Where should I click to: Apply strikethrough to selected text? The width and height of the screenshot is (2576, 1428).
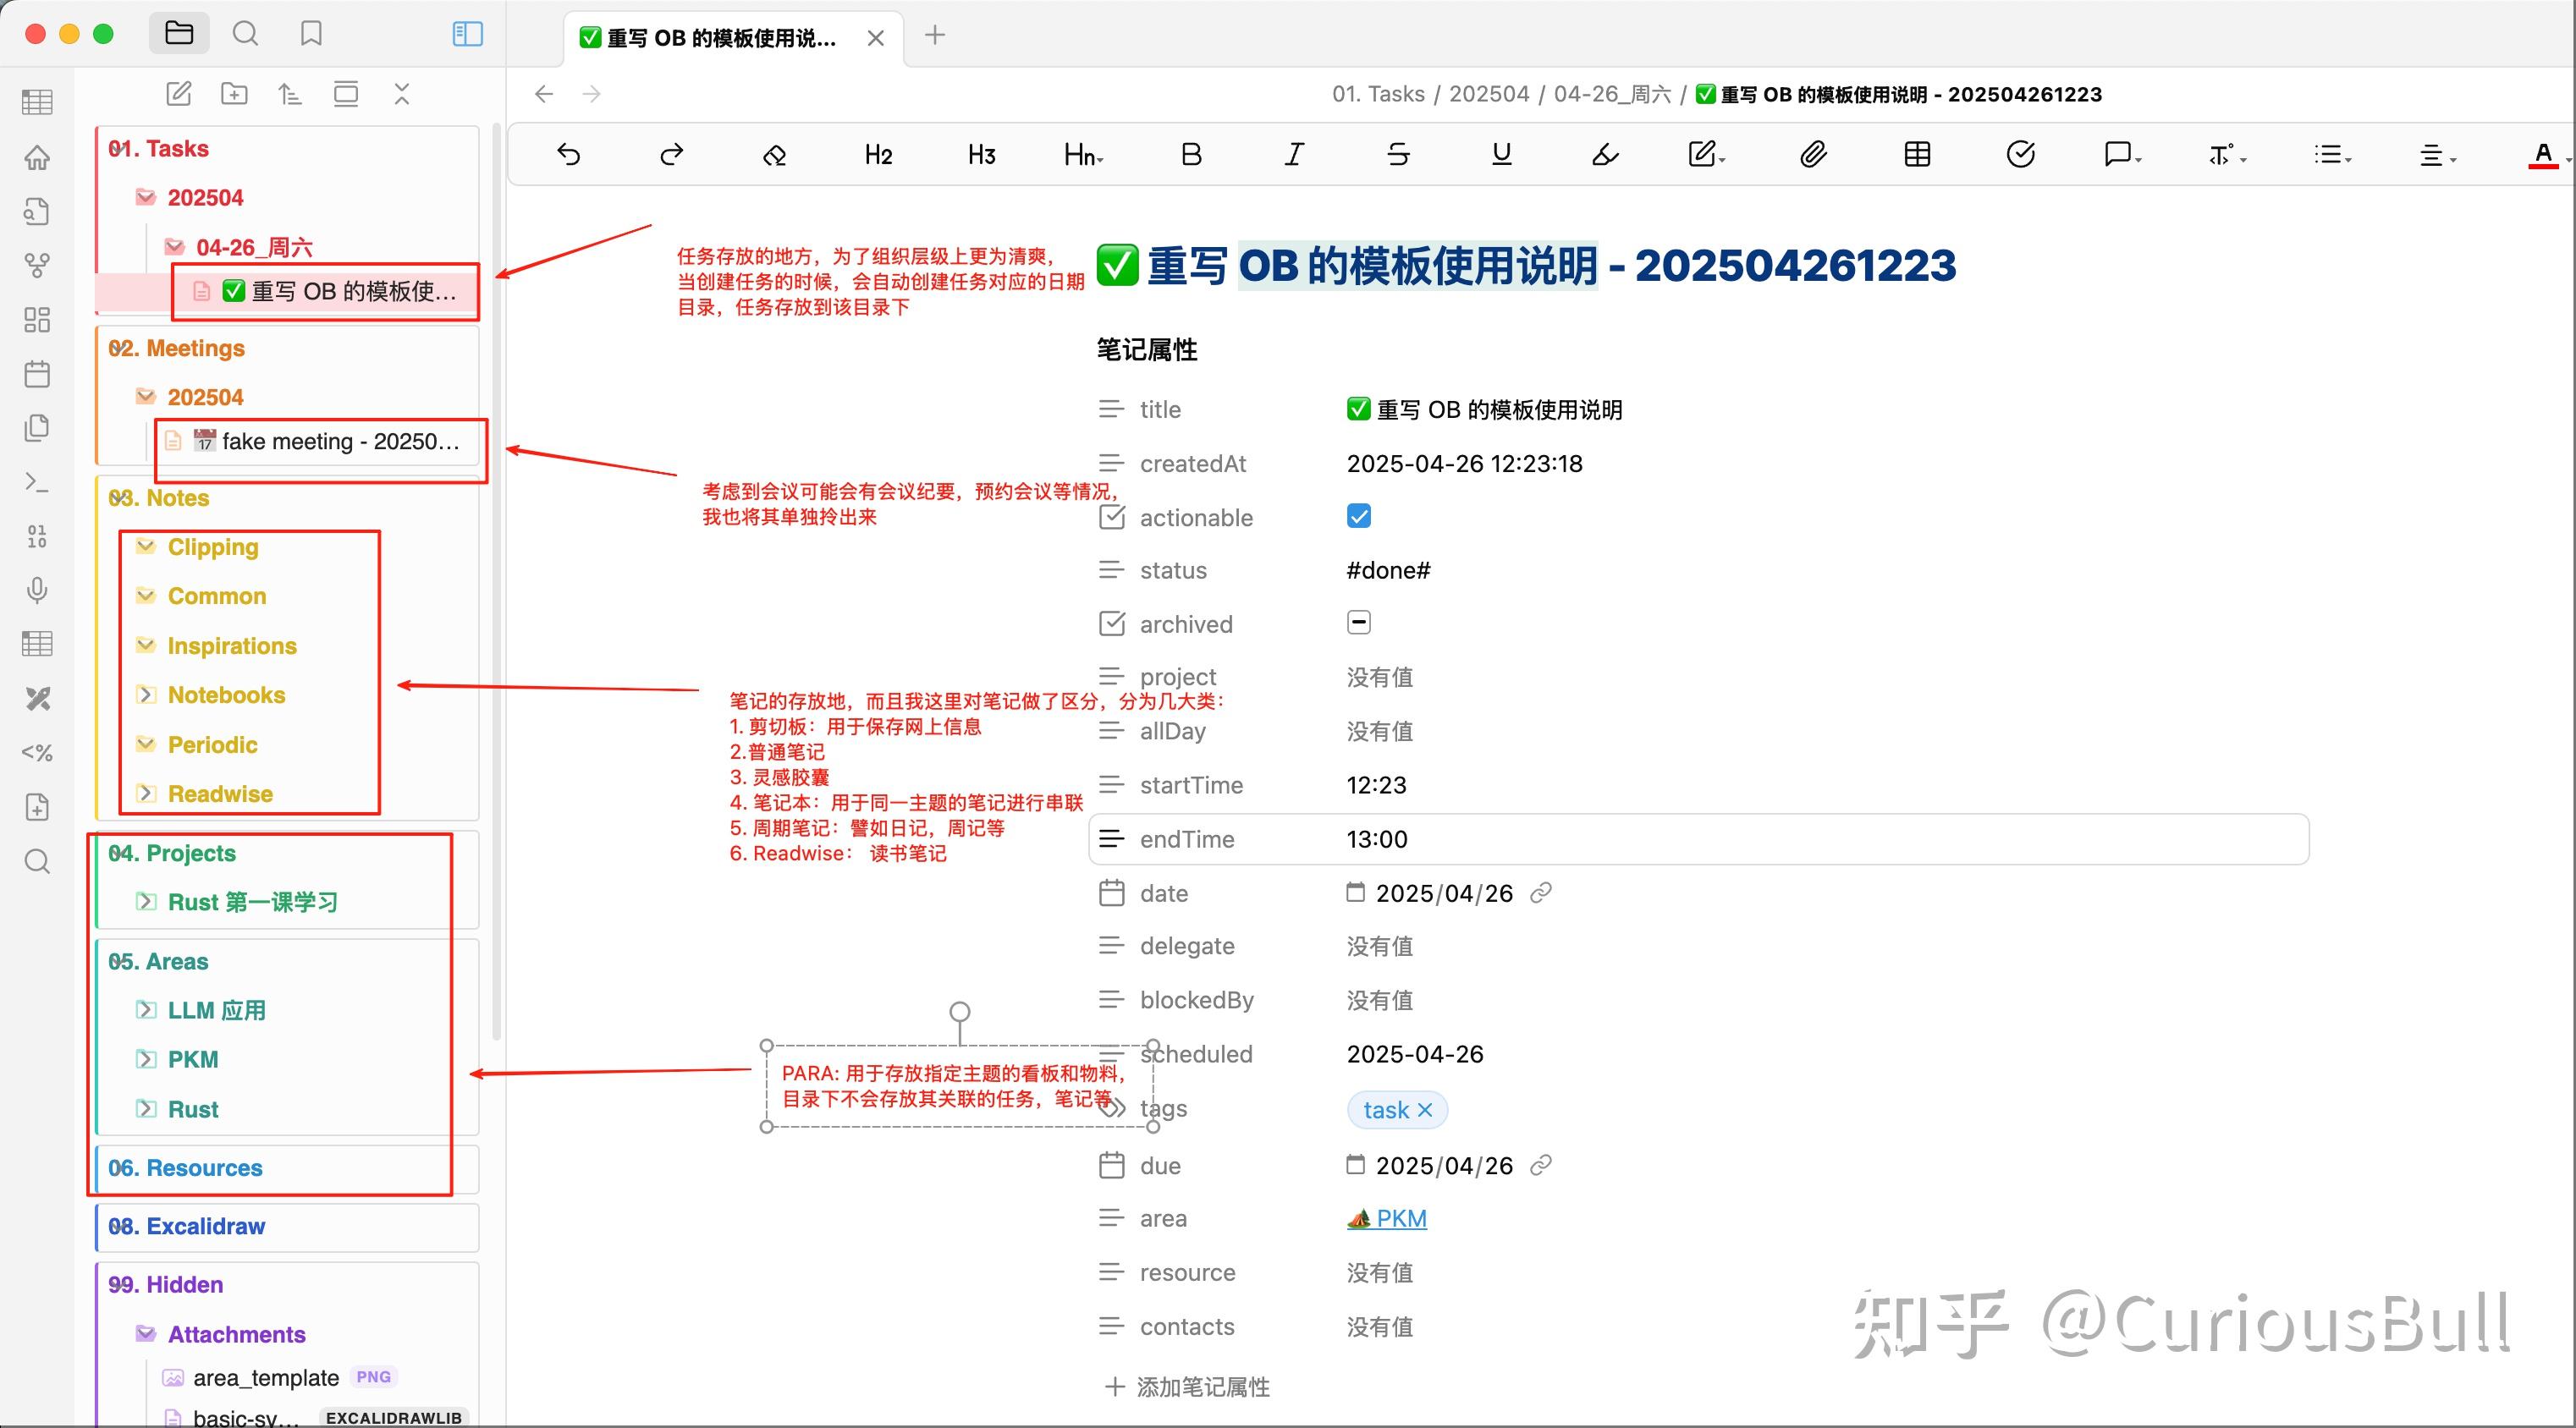point(1397,154)
